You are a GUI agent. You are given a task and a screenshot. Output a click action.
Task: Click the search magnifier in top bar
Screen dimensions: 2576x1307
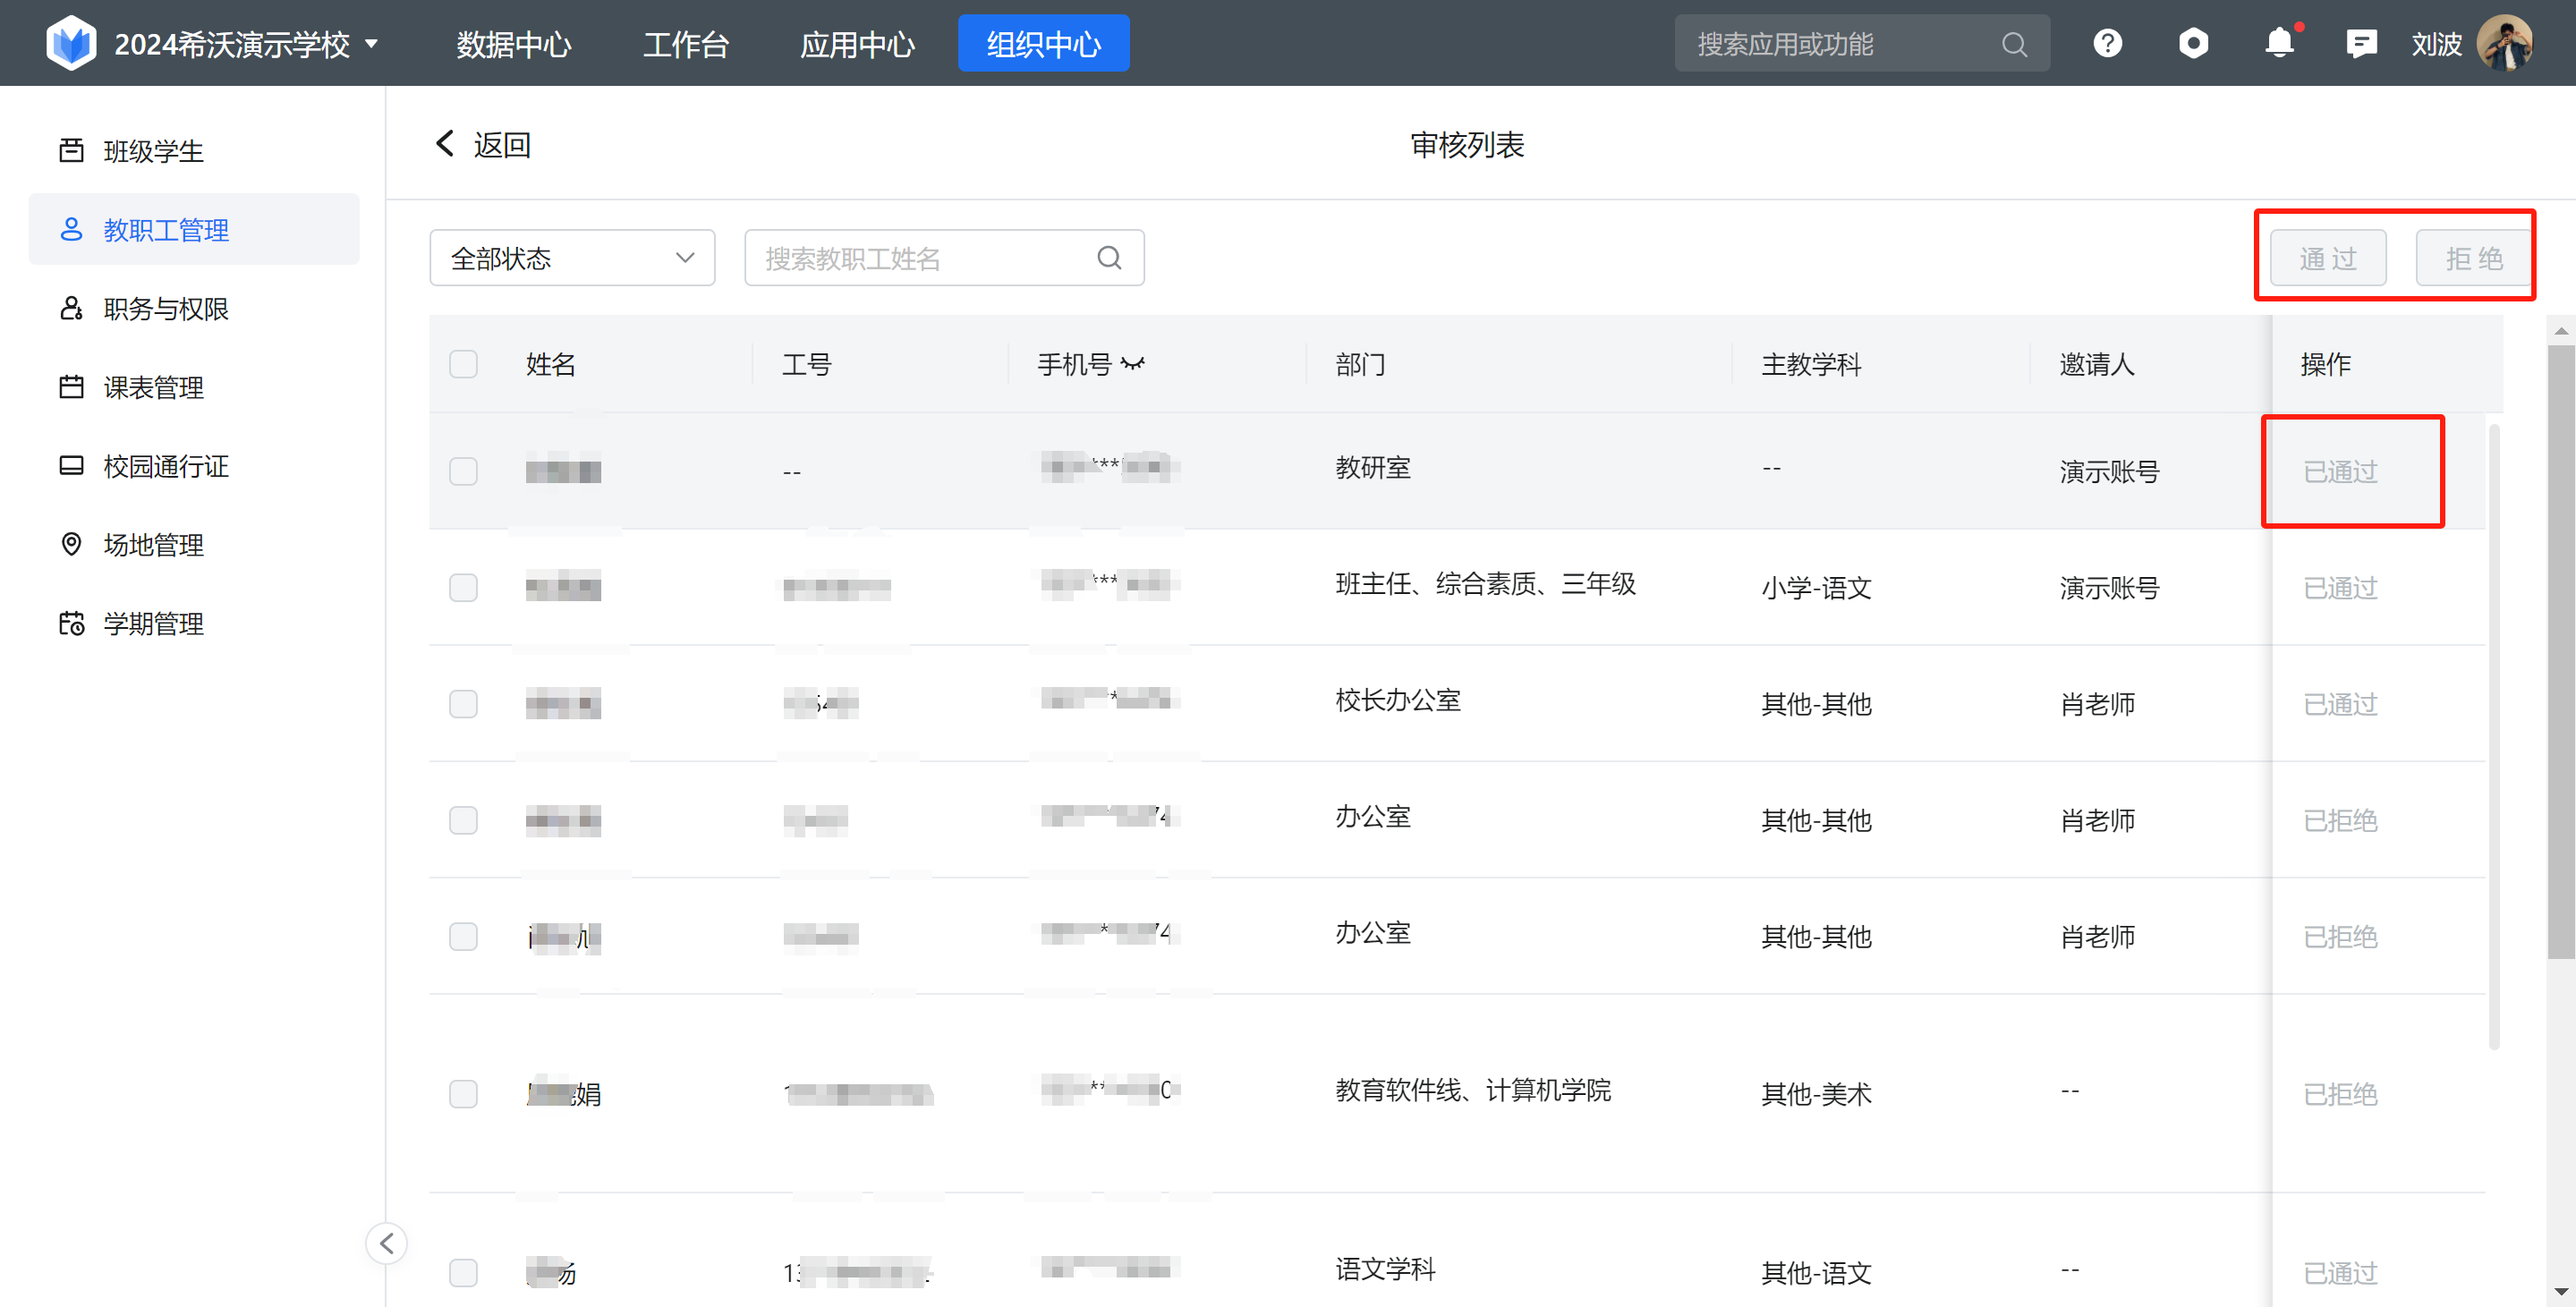click(x=2014, y=45)
